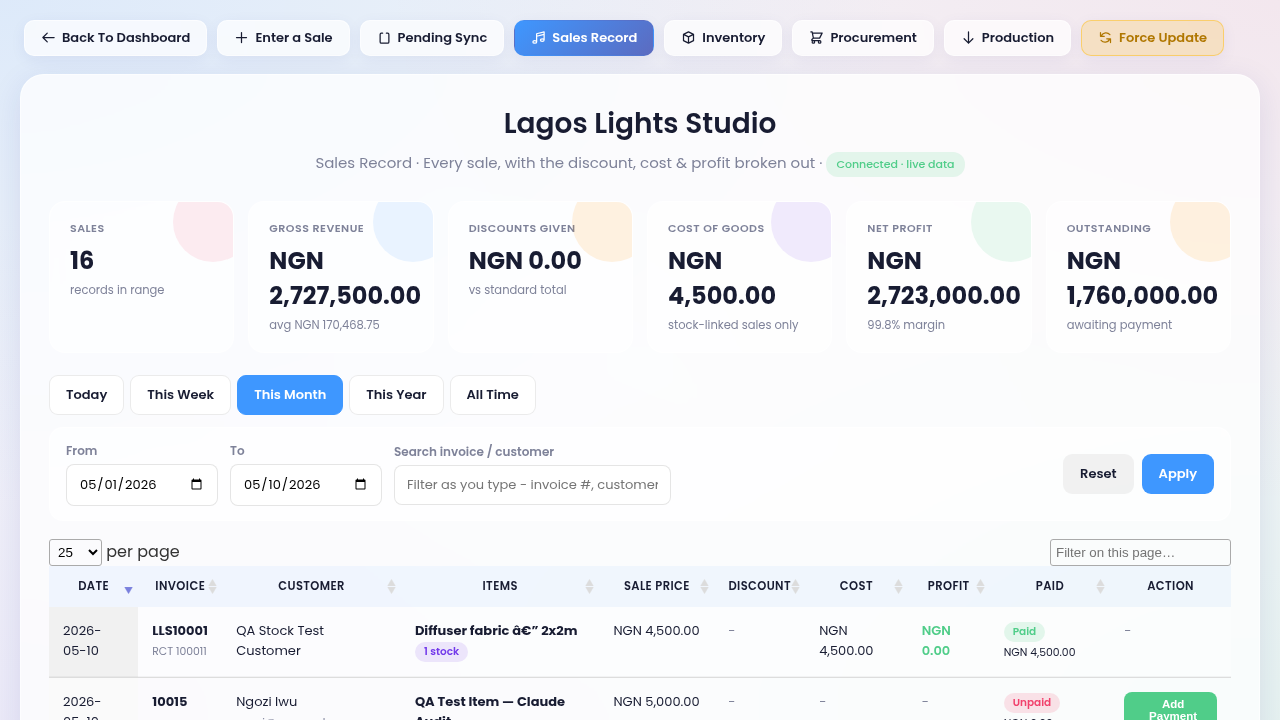The width and height of the screenshot is (1280, 720).
Task: Click invoice number LLS10001
Action: (x=180, y=631)
